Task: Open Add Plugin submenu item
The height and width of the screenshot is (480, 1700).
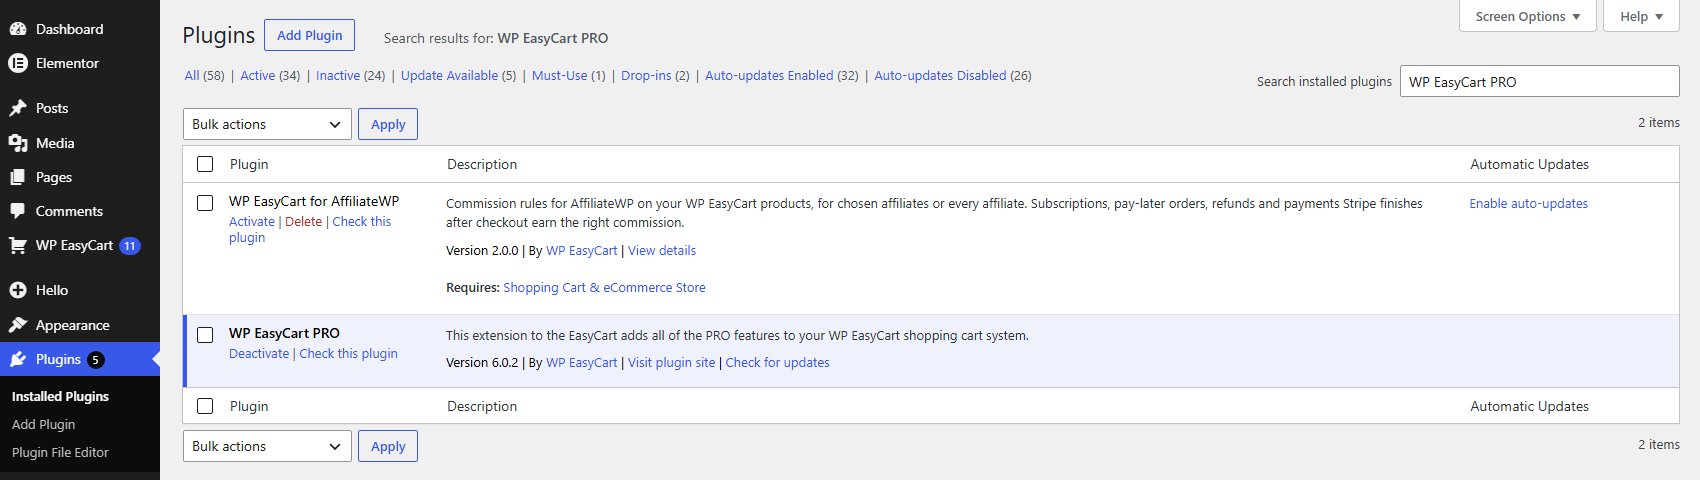Action: (x=43, y=424)
